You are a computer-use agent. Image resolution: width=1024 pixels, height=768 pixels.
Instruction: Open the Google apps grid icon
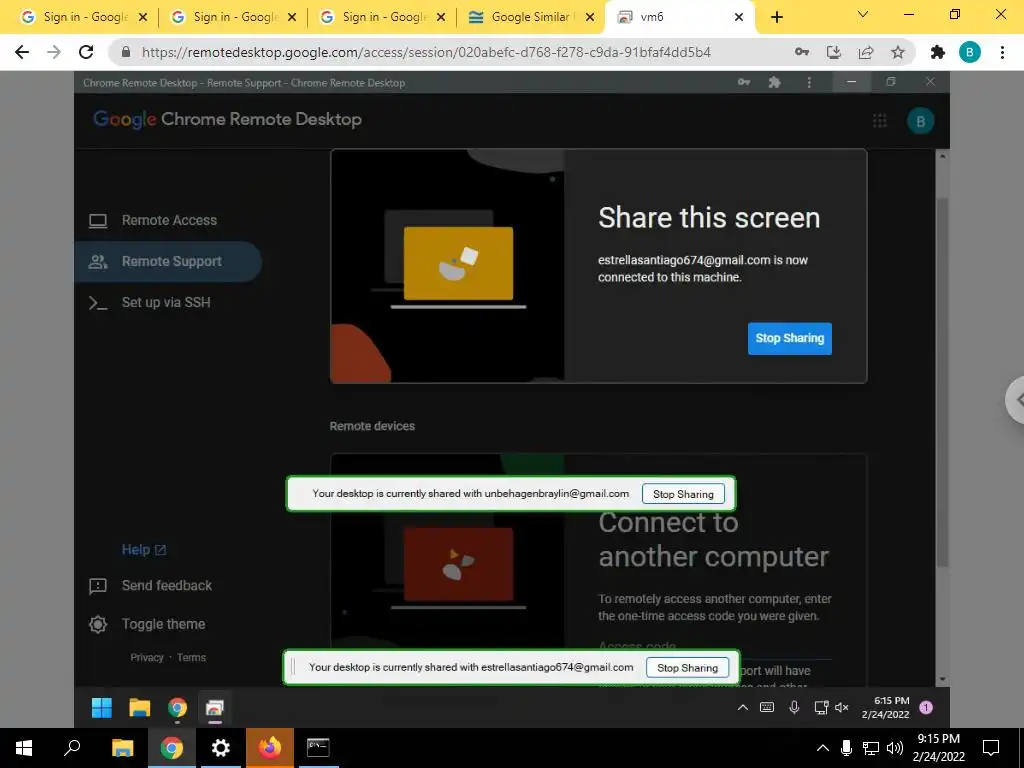[x=880, y=121]
